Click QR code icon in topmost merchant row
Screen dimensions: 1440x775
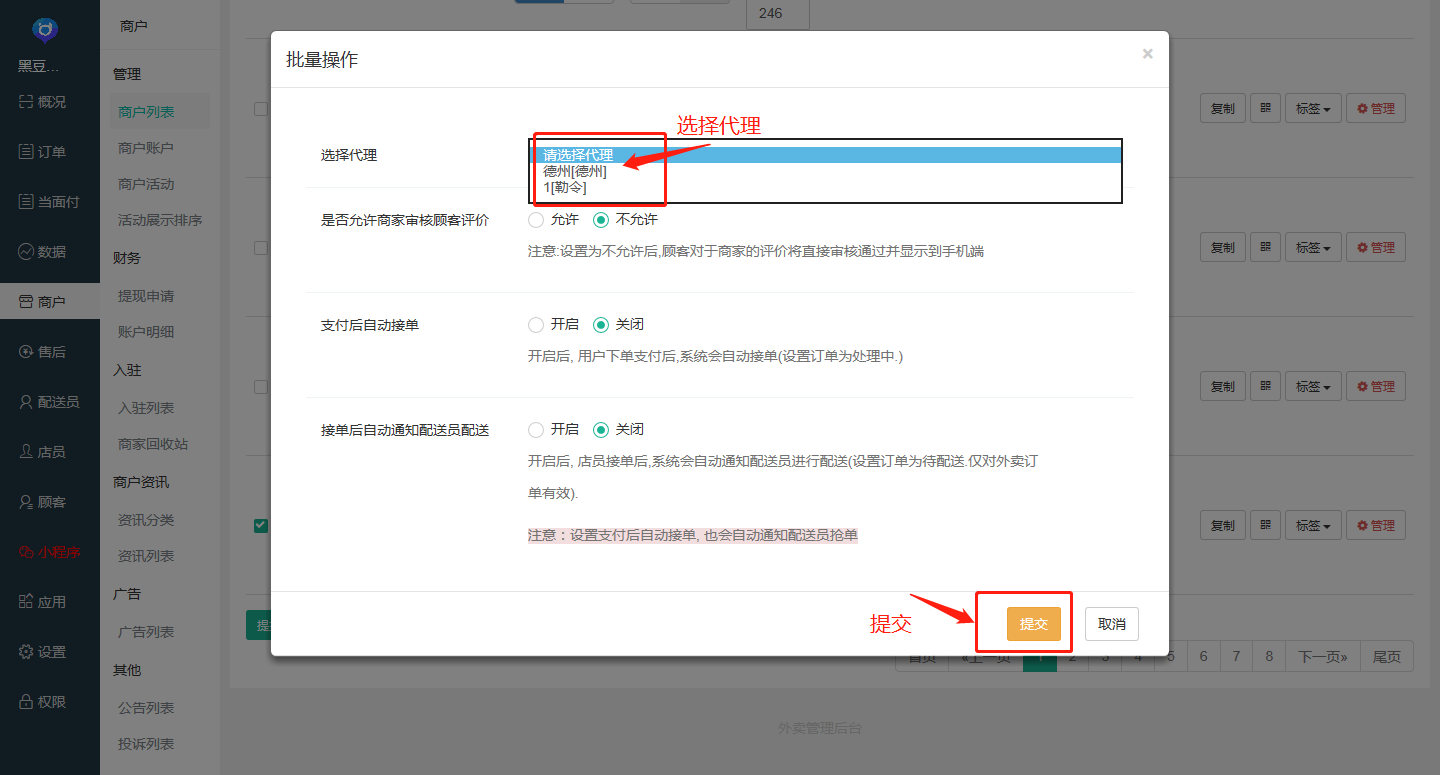(x=1265, y=108)
